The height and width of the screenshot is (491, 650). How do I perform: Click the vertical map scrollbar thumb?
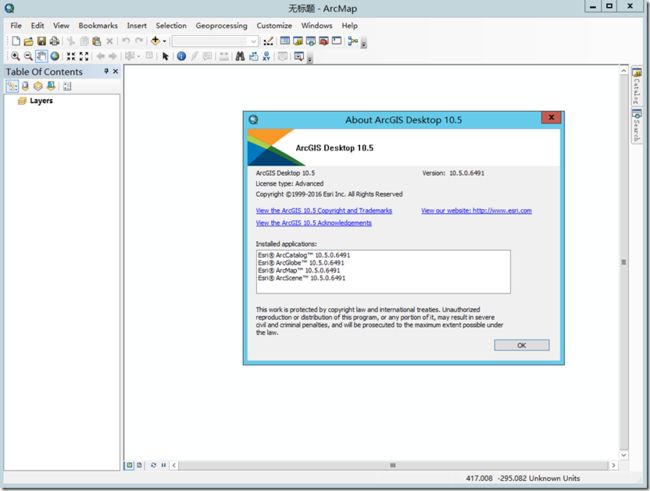pos(623,262)
